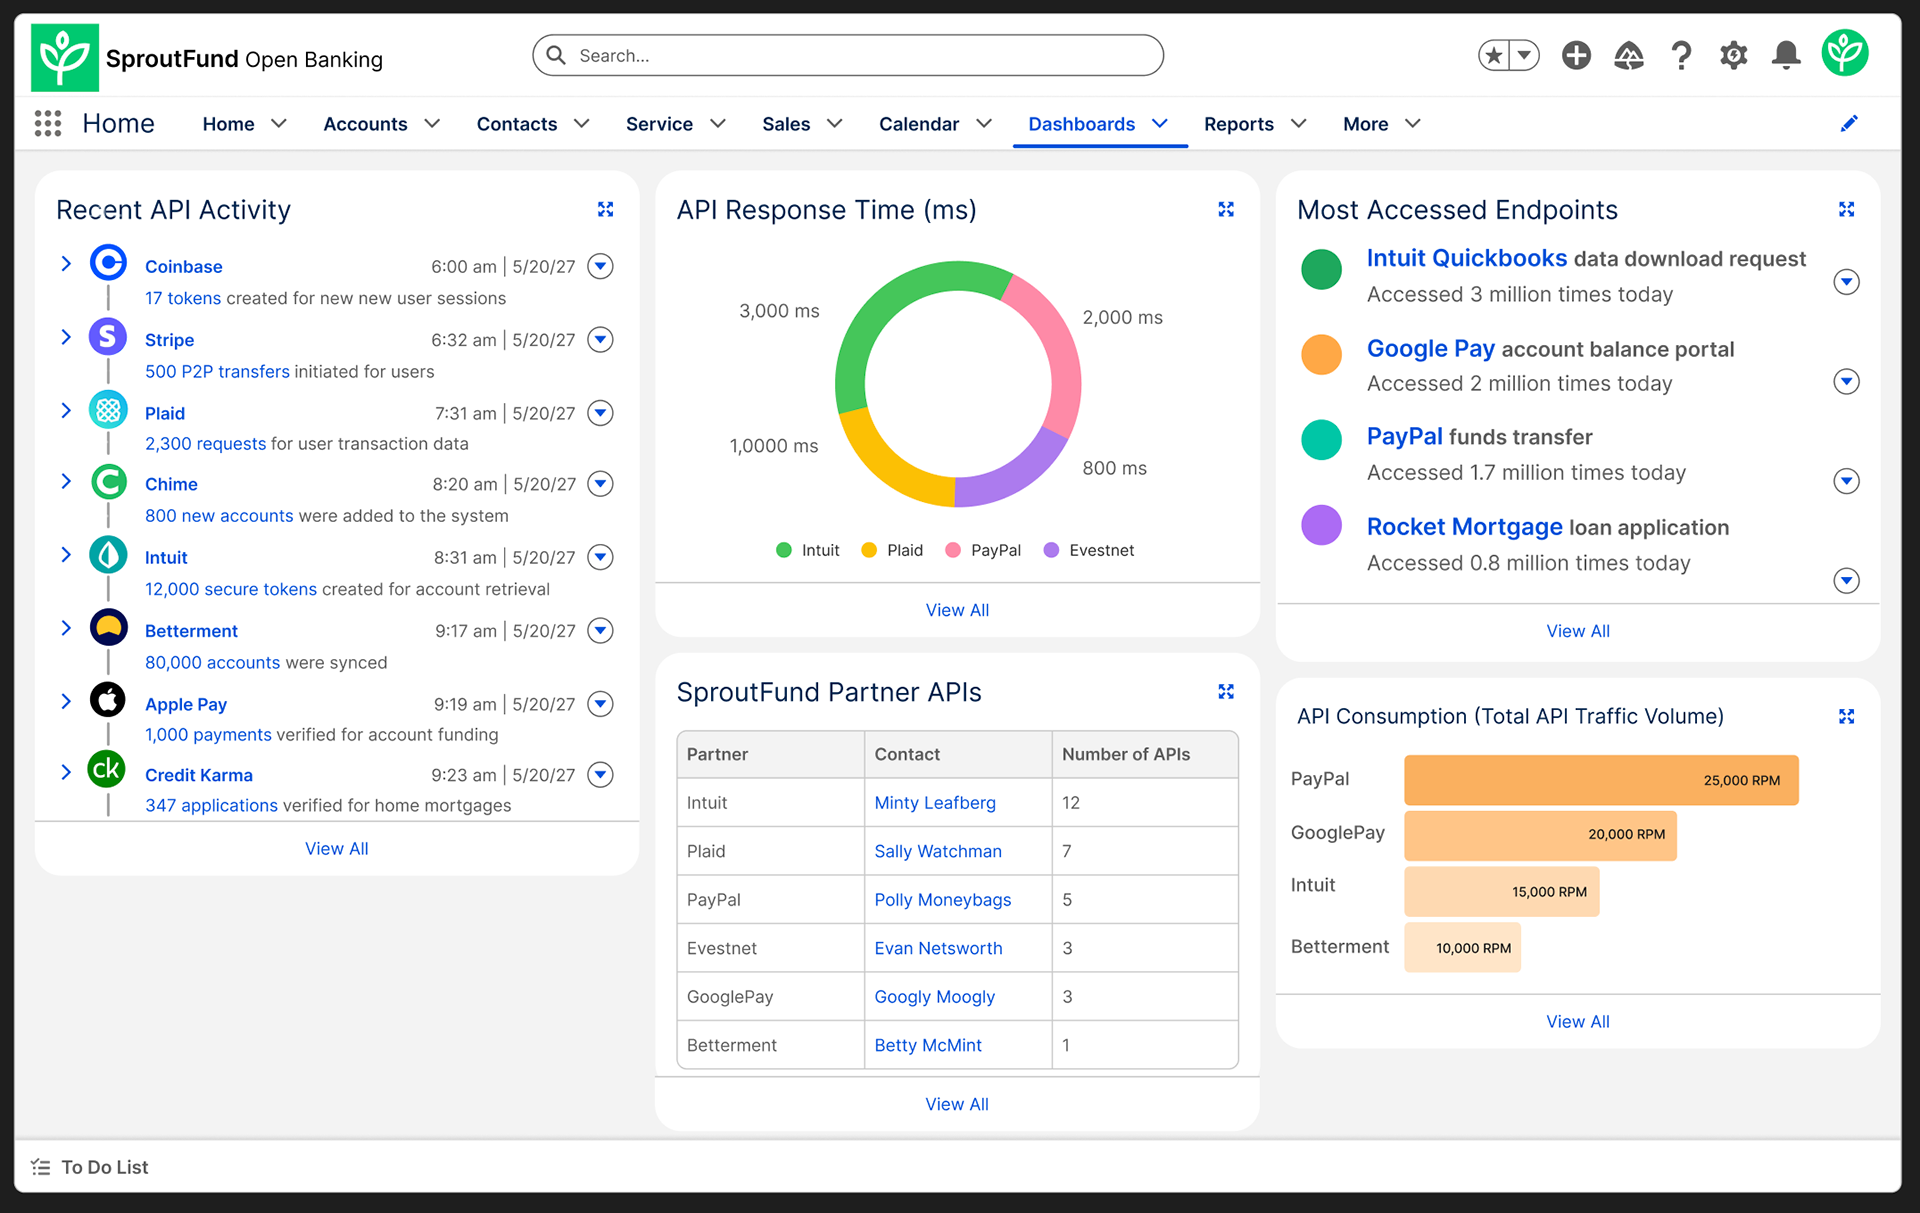The image size is (1920, 1213).
Task: Expand the Chime activity row chevron
Action: [x=66, y=482]
